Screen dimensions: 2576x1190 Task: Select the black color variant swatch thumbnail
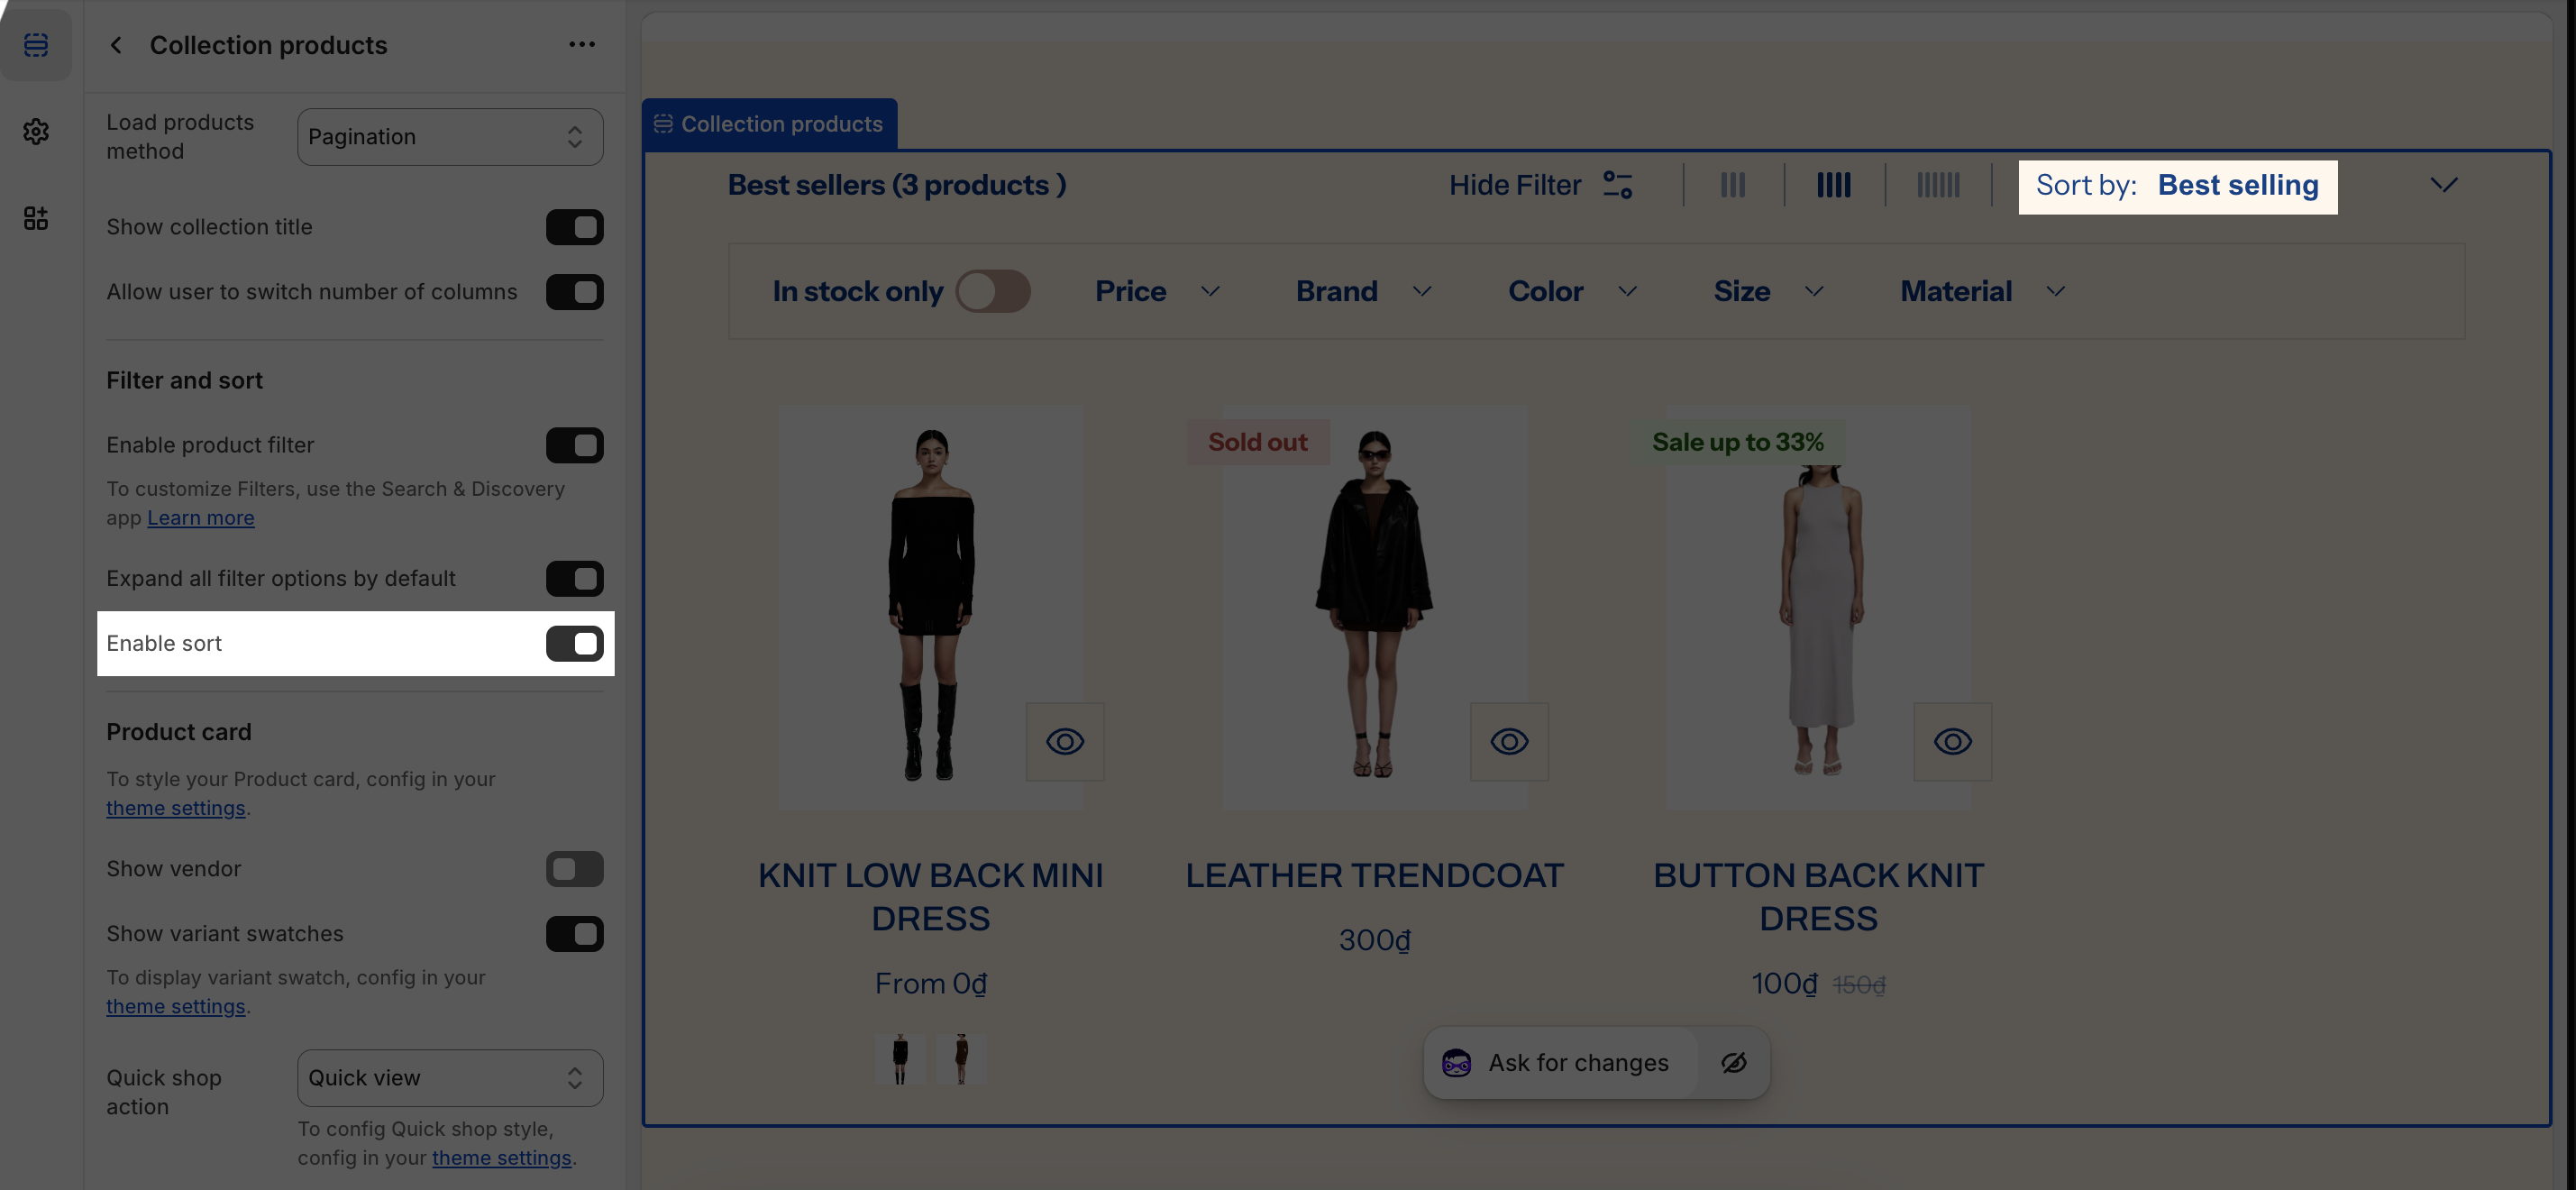pos(900,1059)
